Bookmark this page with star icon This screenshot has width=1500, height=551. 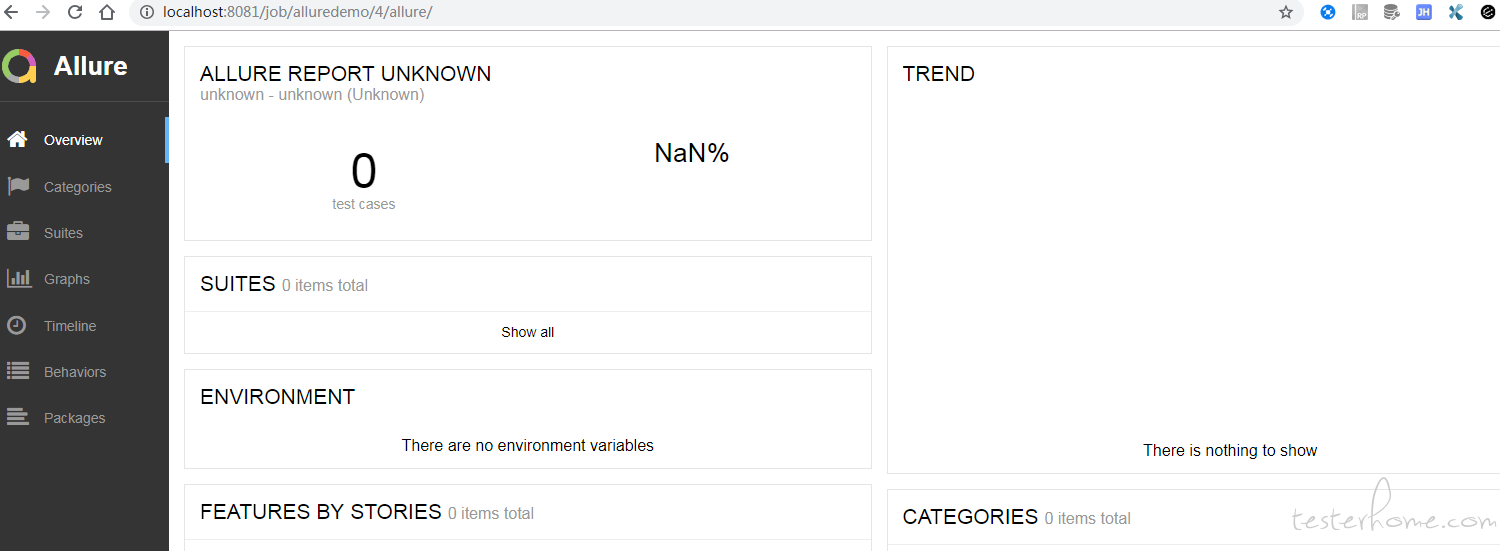(x=1286, y=12)
